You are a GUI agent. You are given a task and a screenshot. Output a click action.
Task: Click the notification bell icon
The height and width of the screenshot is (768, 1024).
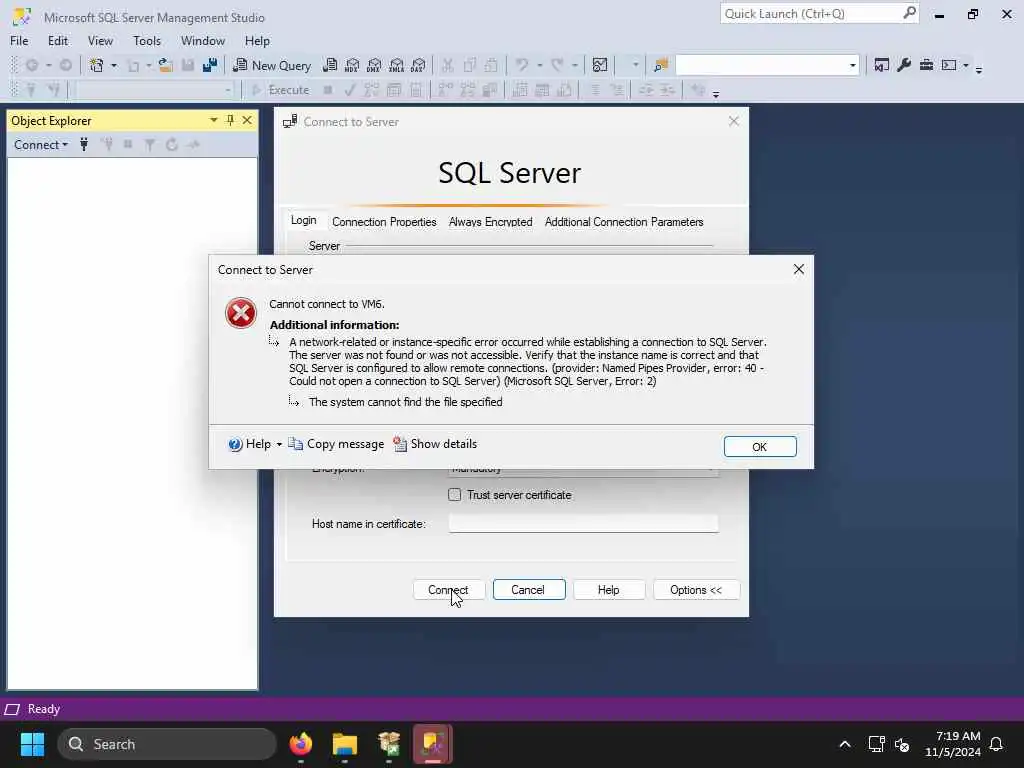996,744
